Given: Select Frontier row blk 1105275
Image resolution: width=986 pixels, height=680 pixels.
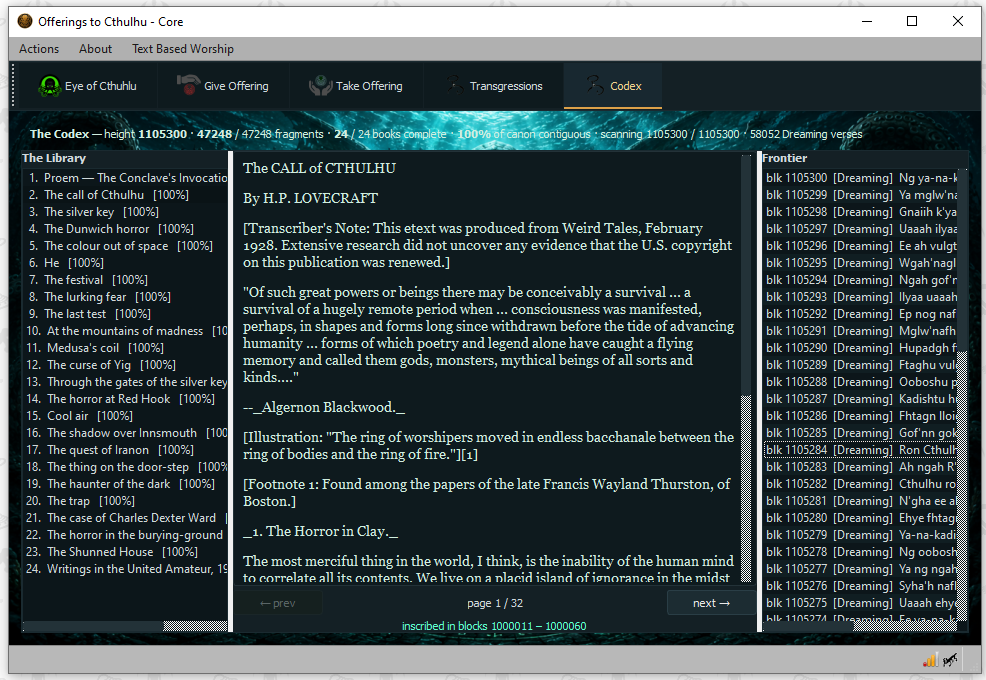Looking at the screenshot, I should (860, 603).
